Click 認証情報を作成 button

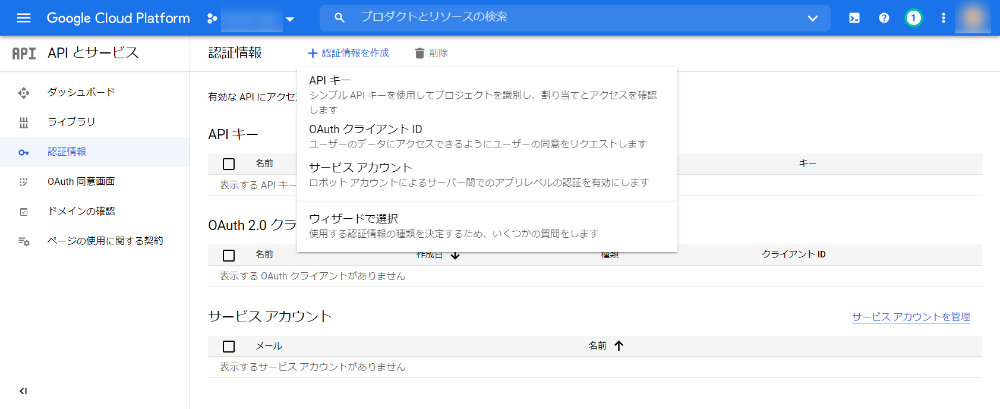click(x=348, y=53)
